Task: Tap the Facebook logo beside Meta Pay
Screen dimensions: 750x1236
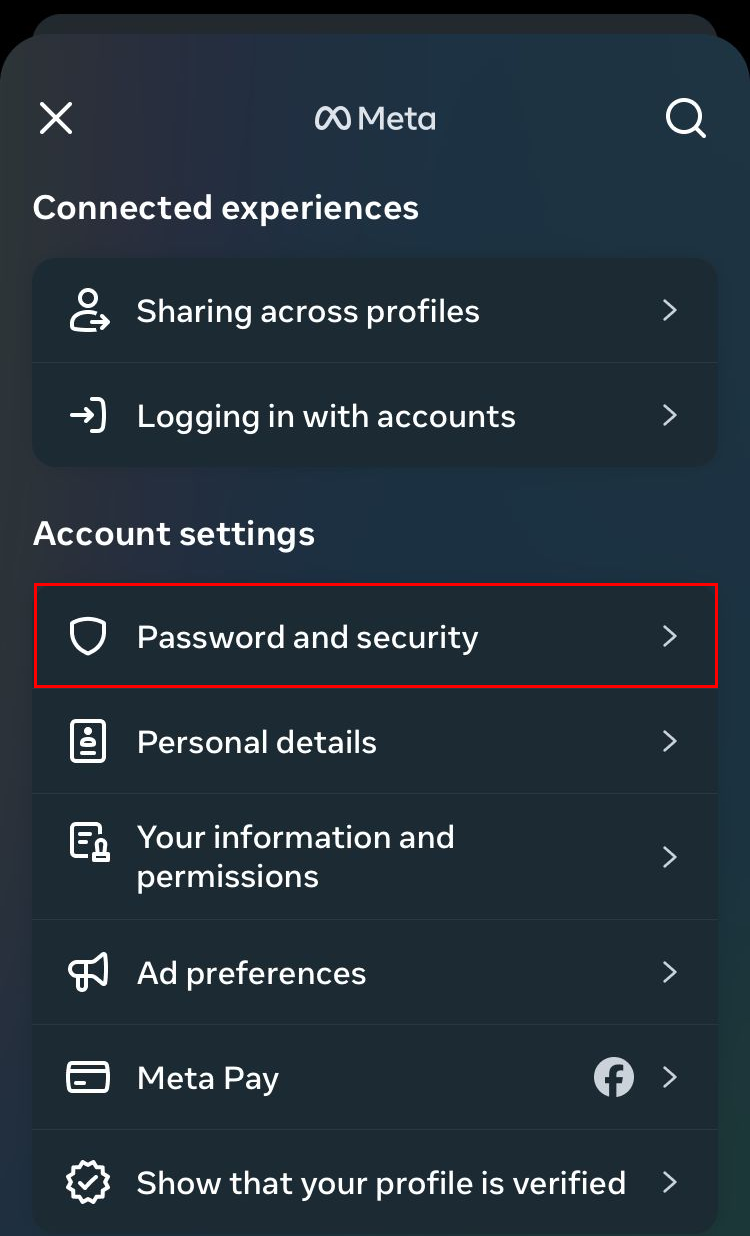Action: (x=614, y=1078)
